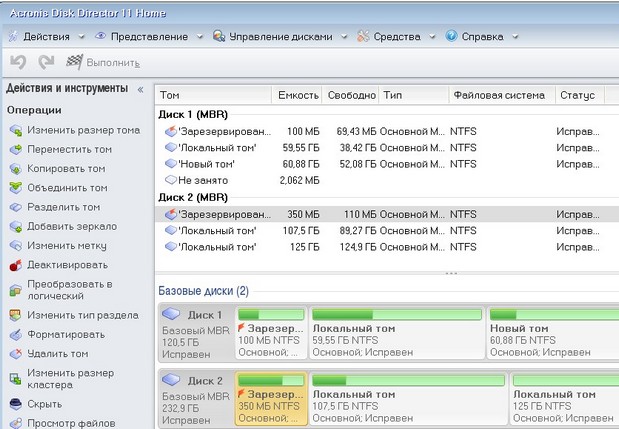
Task: Open the Управление дисками menu
Action: 281,37
